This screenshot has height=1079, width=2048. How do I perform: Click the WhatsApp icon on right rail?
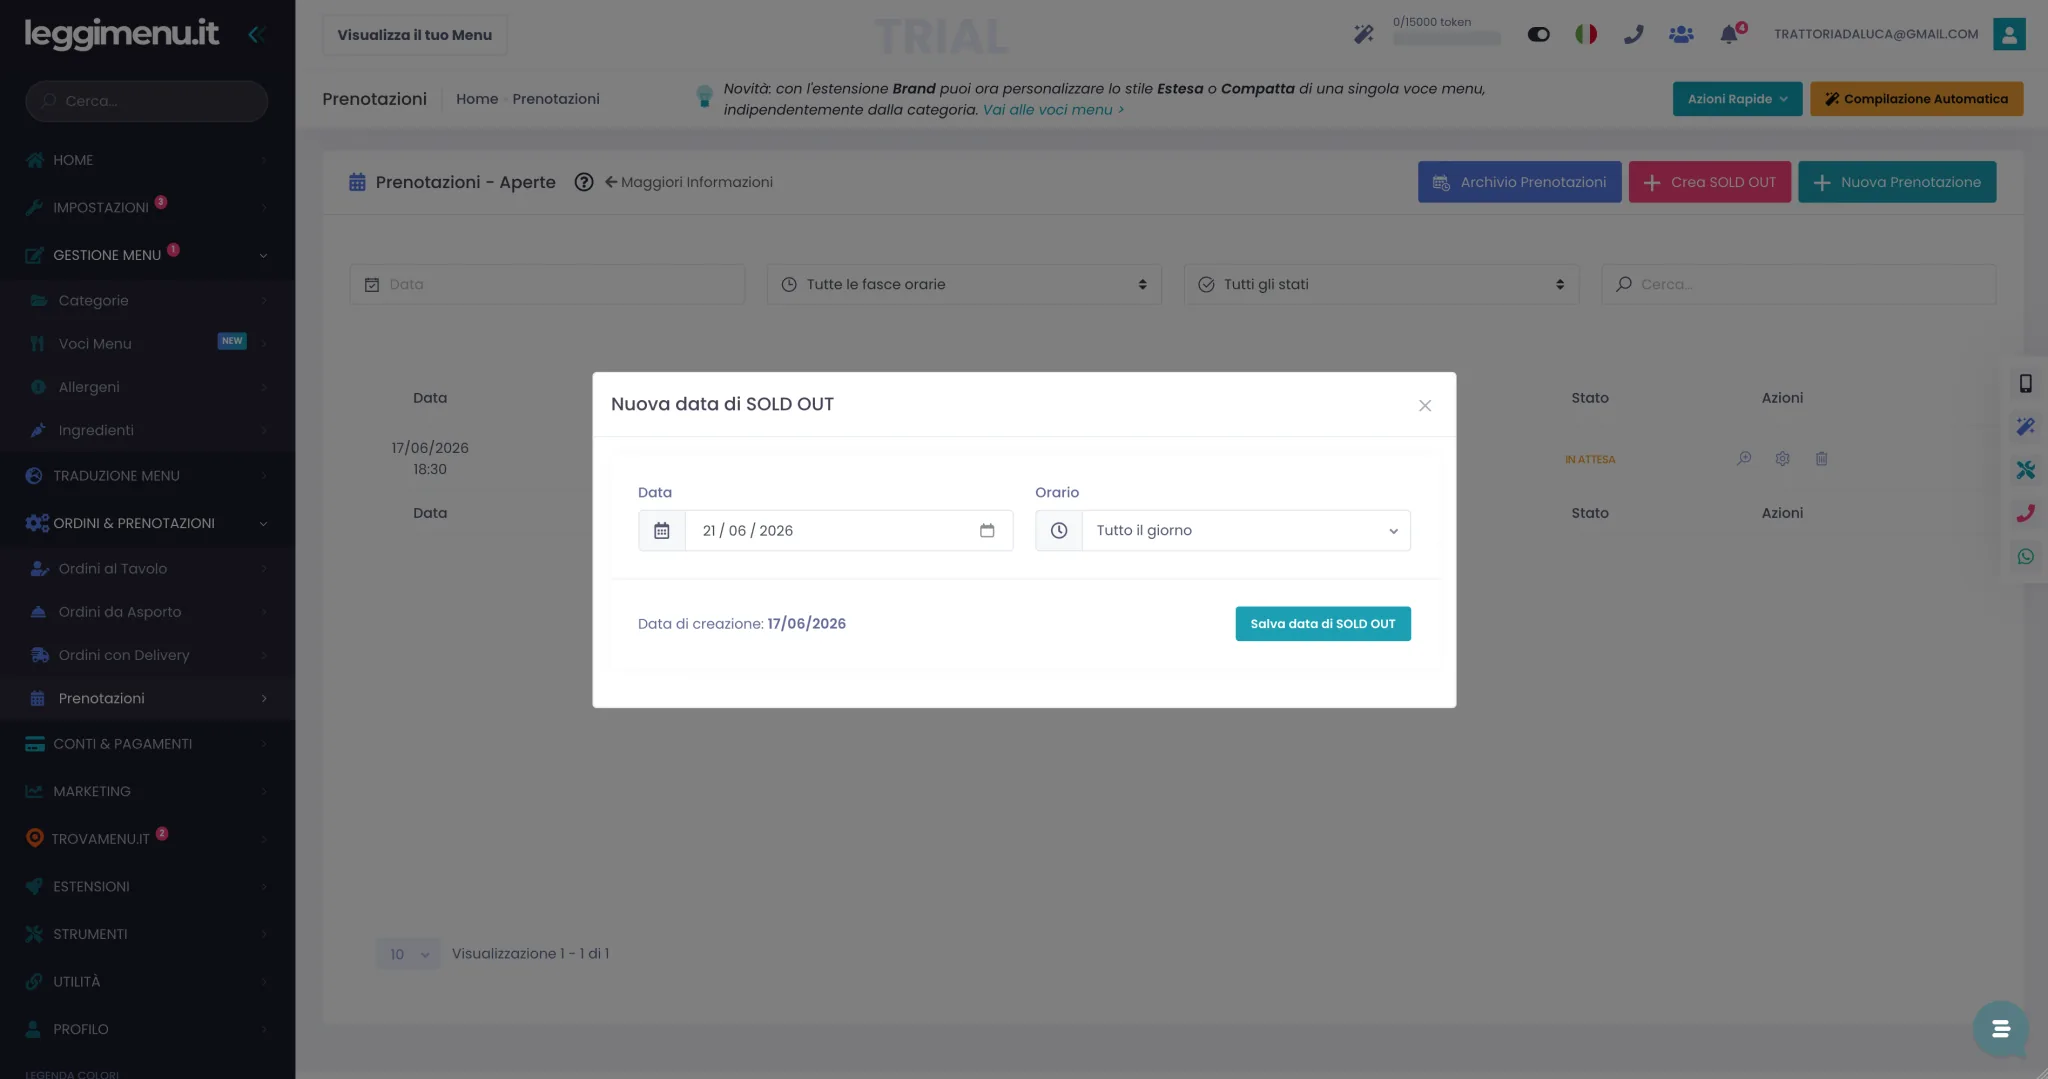click(2025, 557)
